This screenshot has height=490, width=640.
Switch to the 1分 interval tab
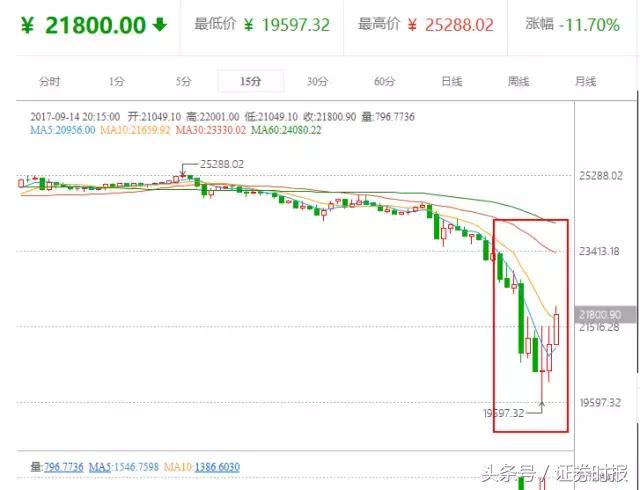tap(116, 81)
